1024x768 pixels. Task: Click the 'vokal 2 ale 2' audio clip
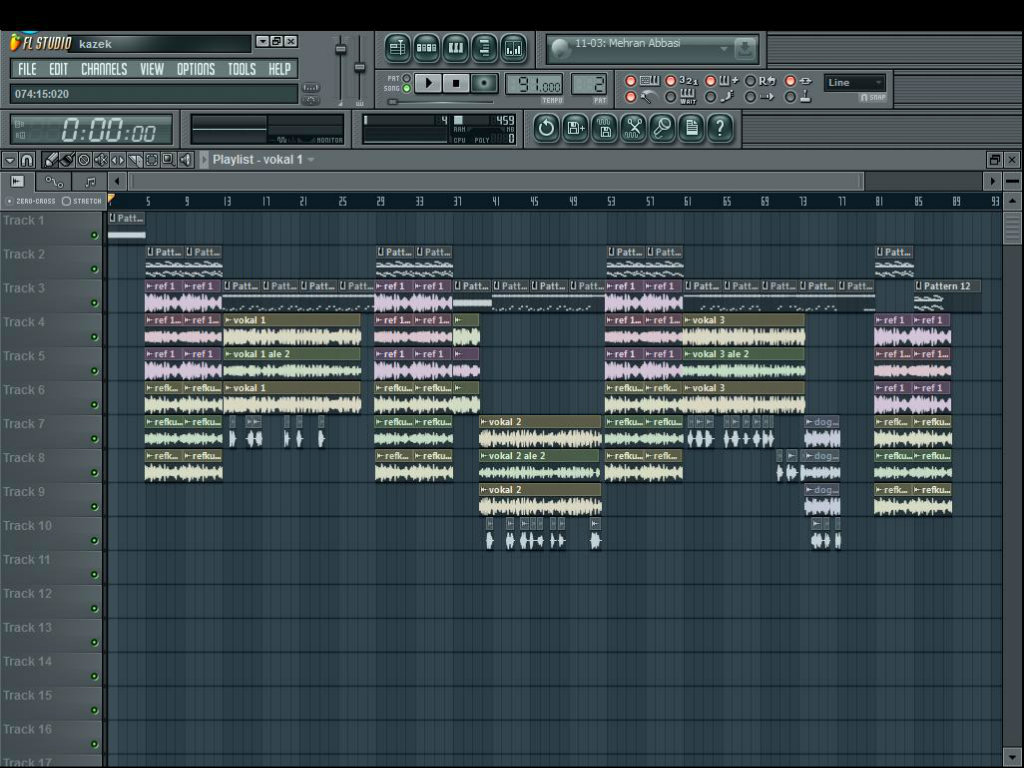[539, 465]
